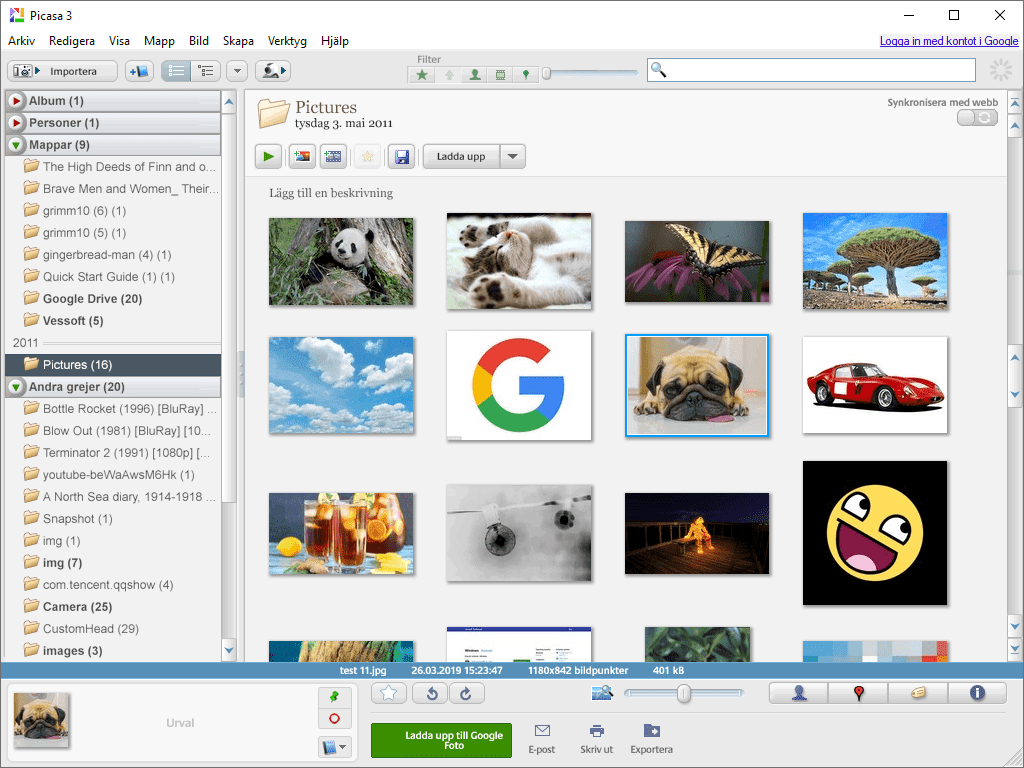Open the Skapa menu
The width and height of the screenshot is (1024, 768).
coord(238,40)
